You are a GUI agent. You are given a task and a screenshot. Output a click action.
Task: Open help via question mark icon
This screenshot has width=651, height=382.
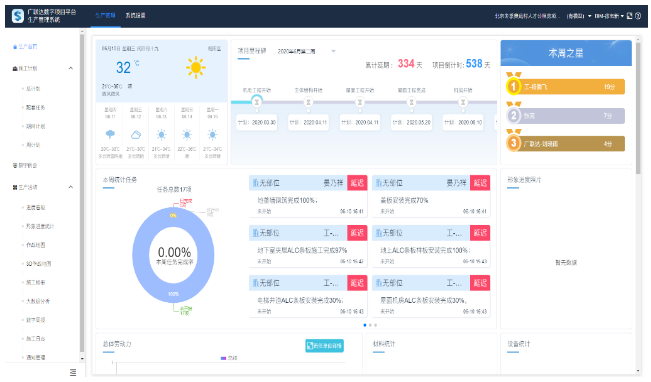click(638, 16)
